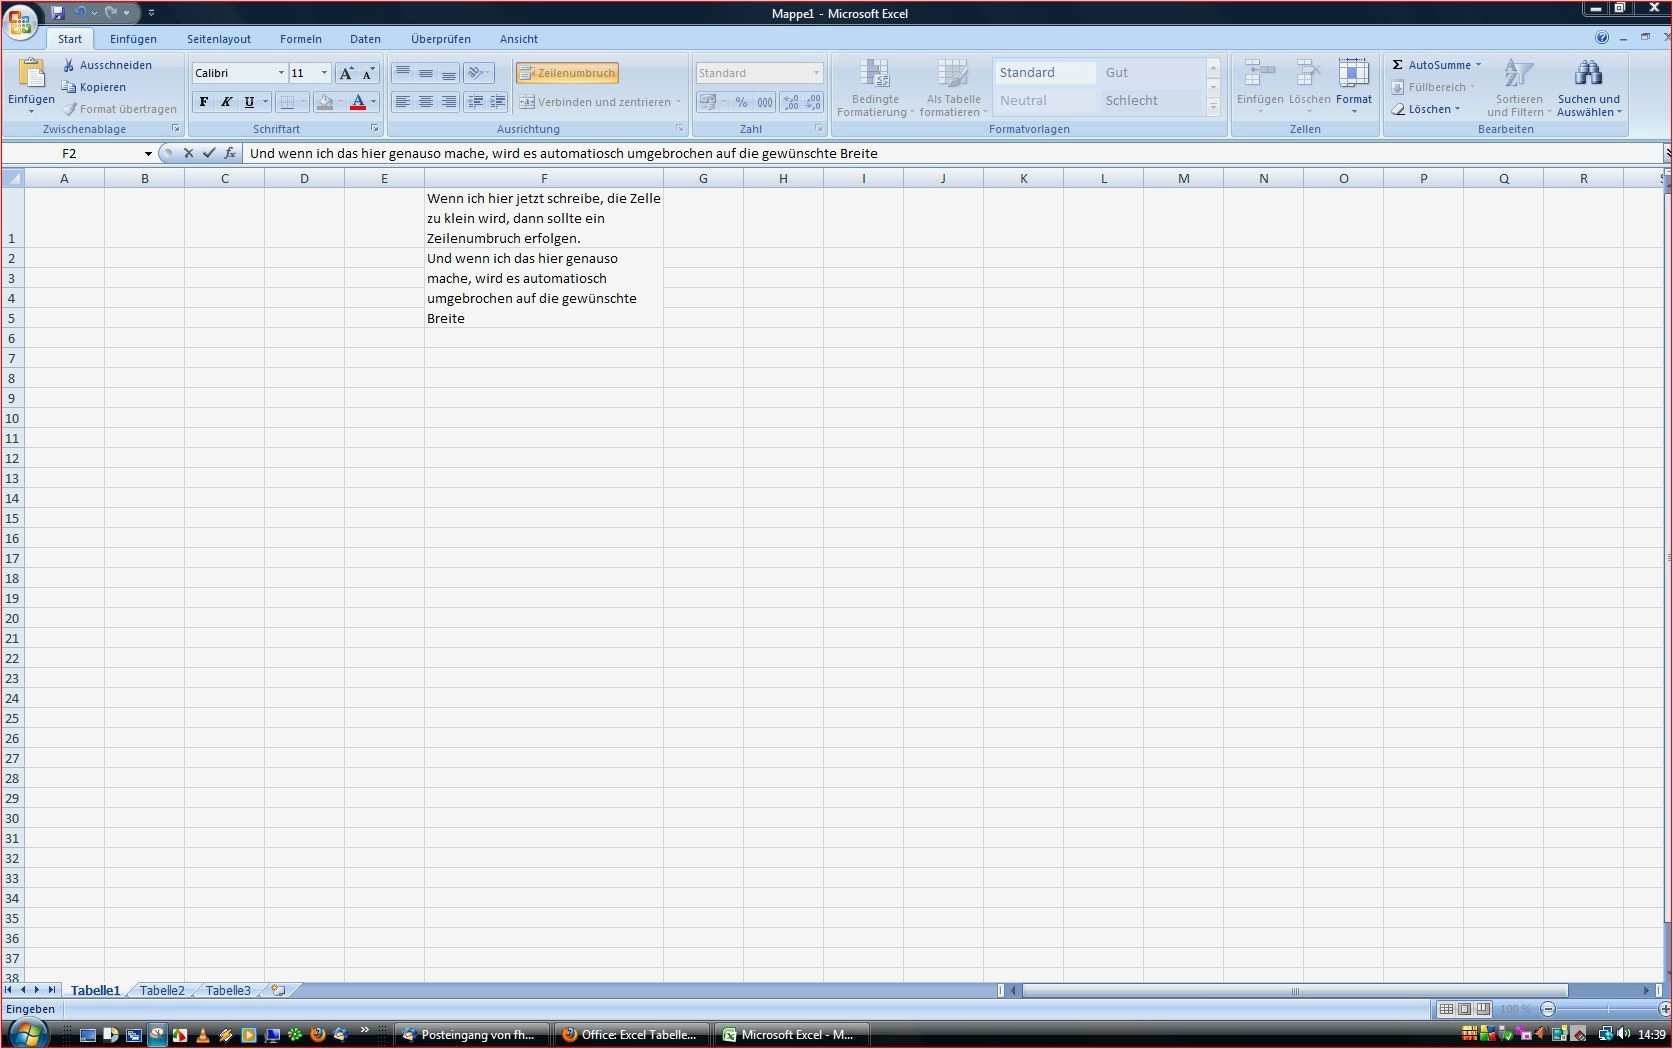Image resolution: width=1673 pixels, height=1049 pixels.
Task: Click the fx insert function icon
Action: [x=230, y=153]
